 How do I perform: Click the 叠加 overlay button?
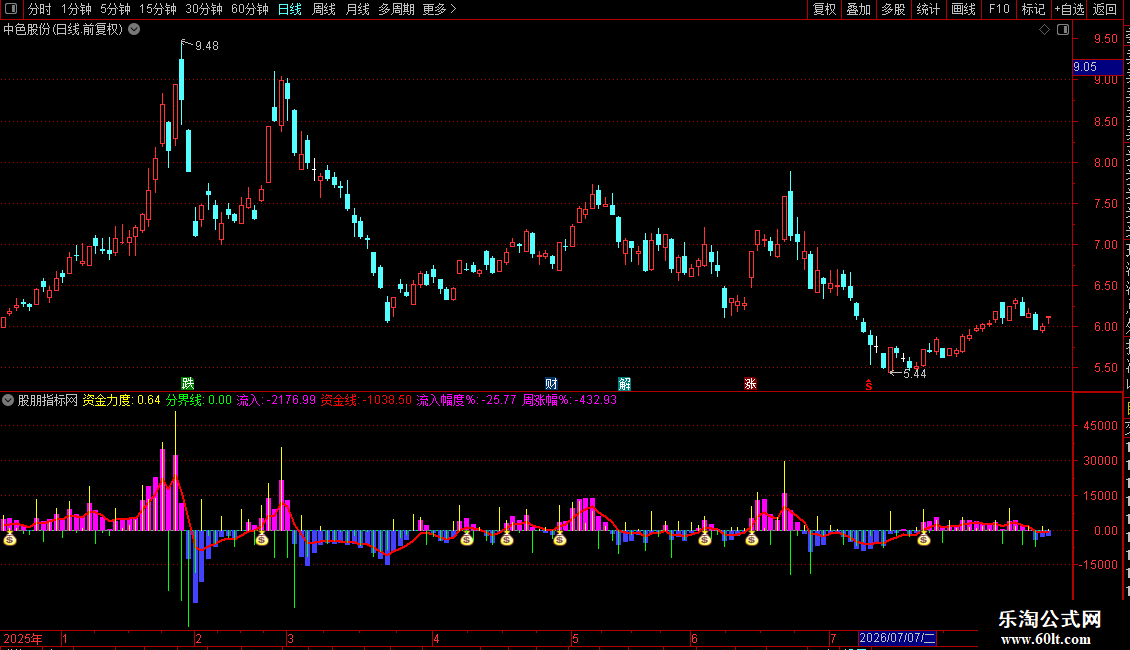[859, 9]
